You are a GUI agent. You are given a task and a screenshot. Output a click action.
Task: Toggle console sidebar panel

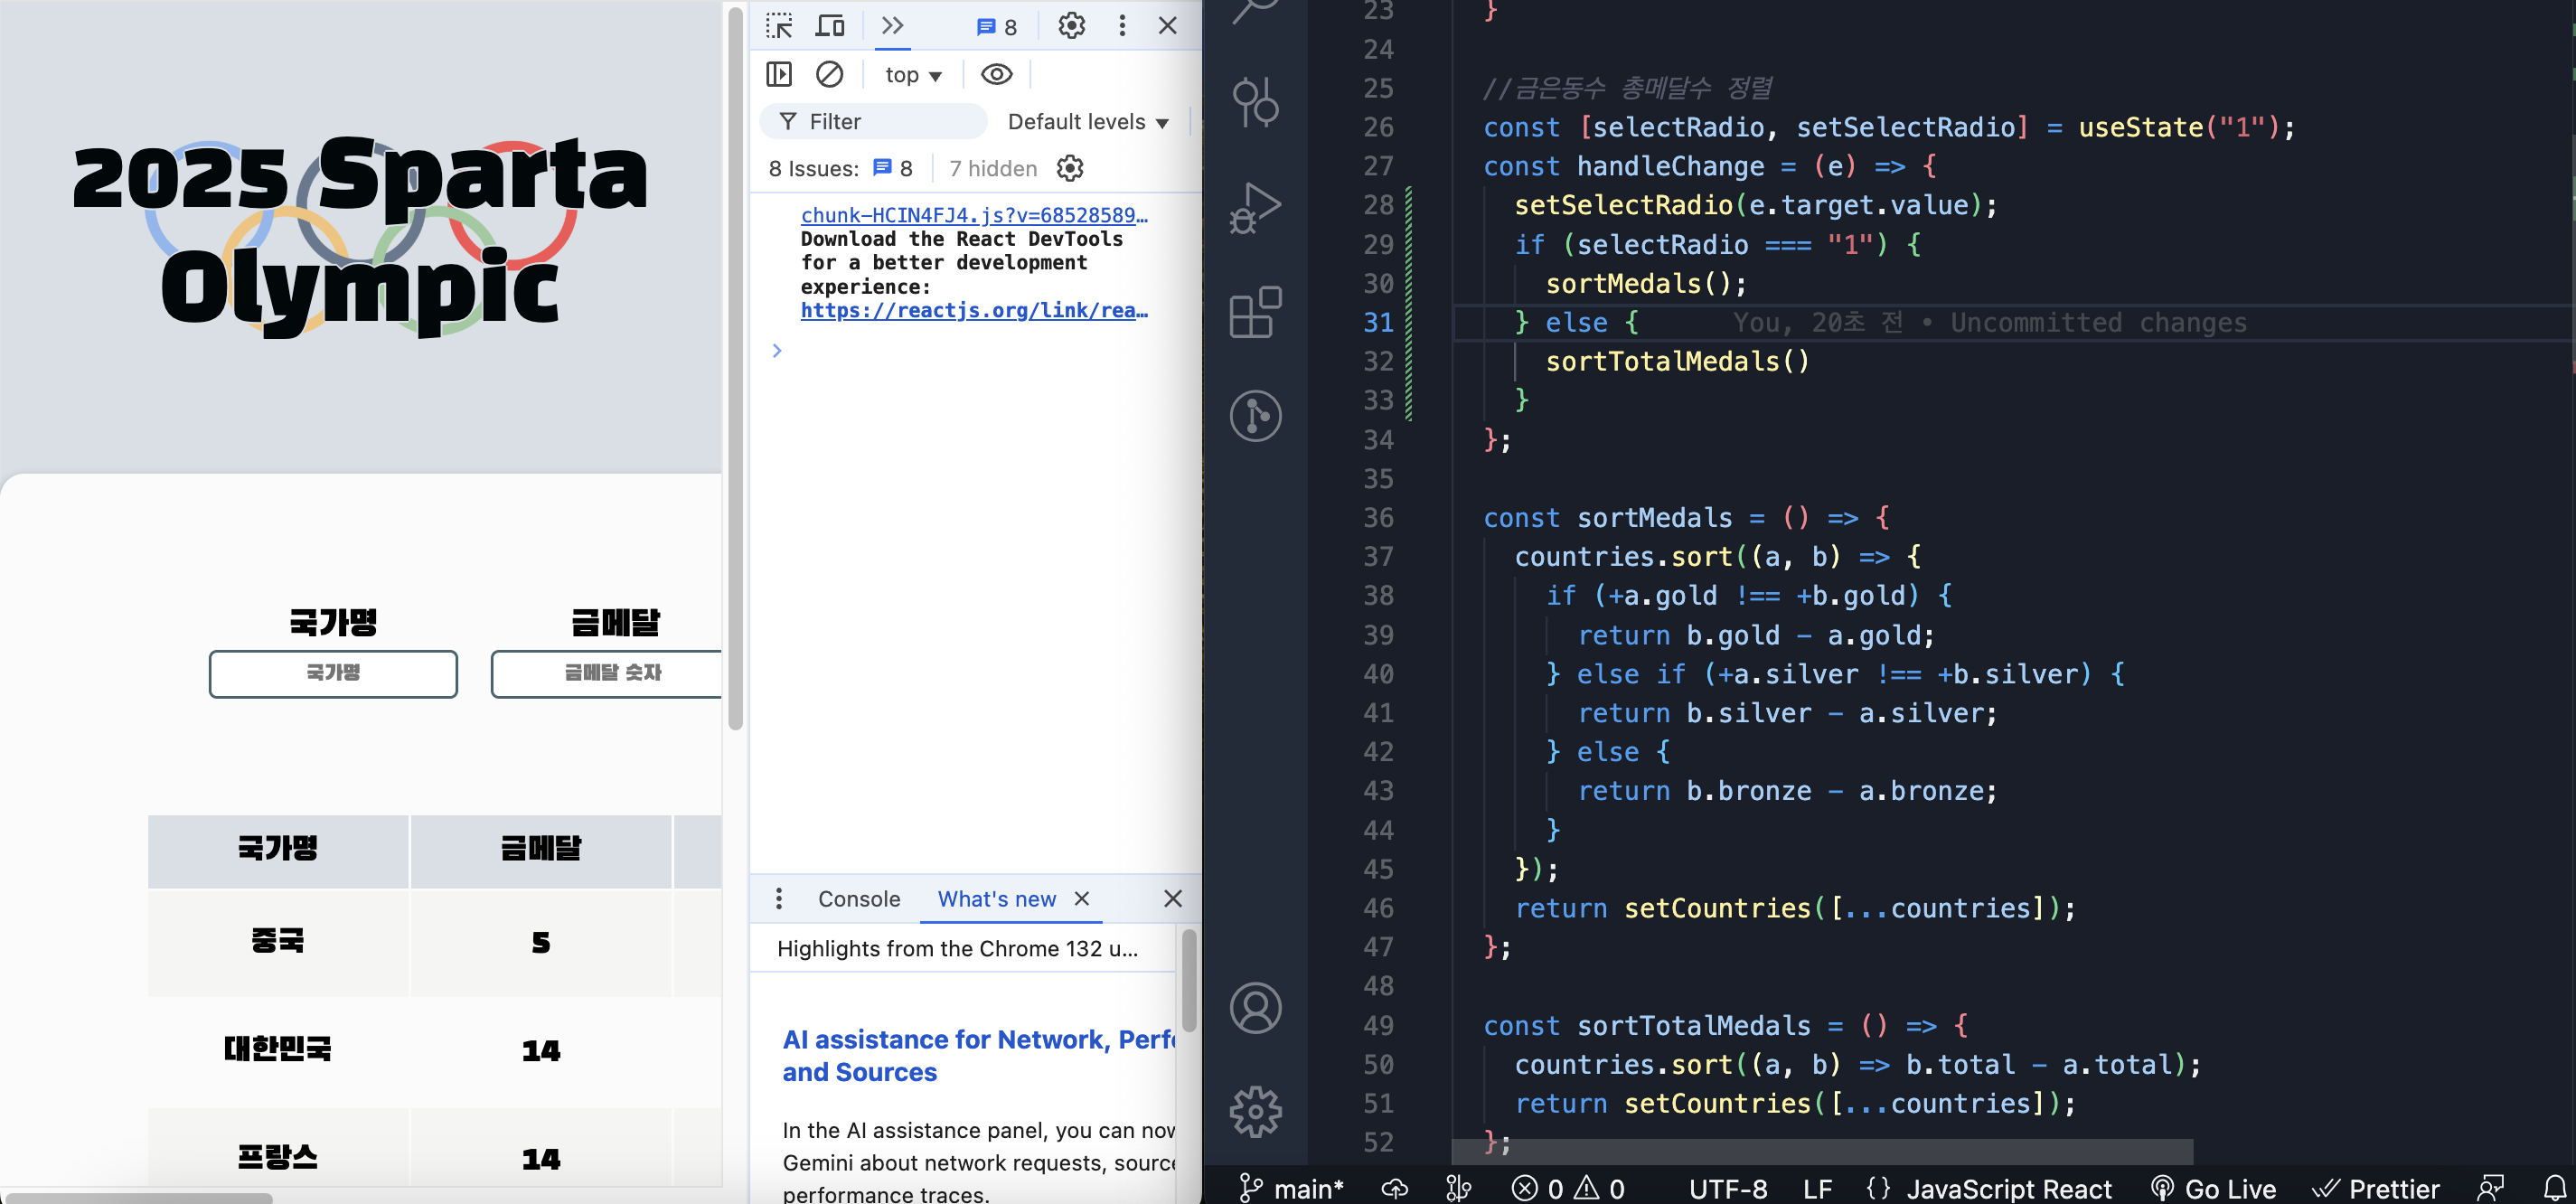tap(779, 75)
